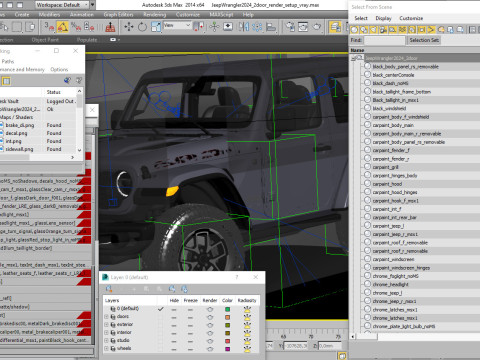480x360 pixels.
Task: Open the Render Setup dialog icon
Action: tap(290, 27)
